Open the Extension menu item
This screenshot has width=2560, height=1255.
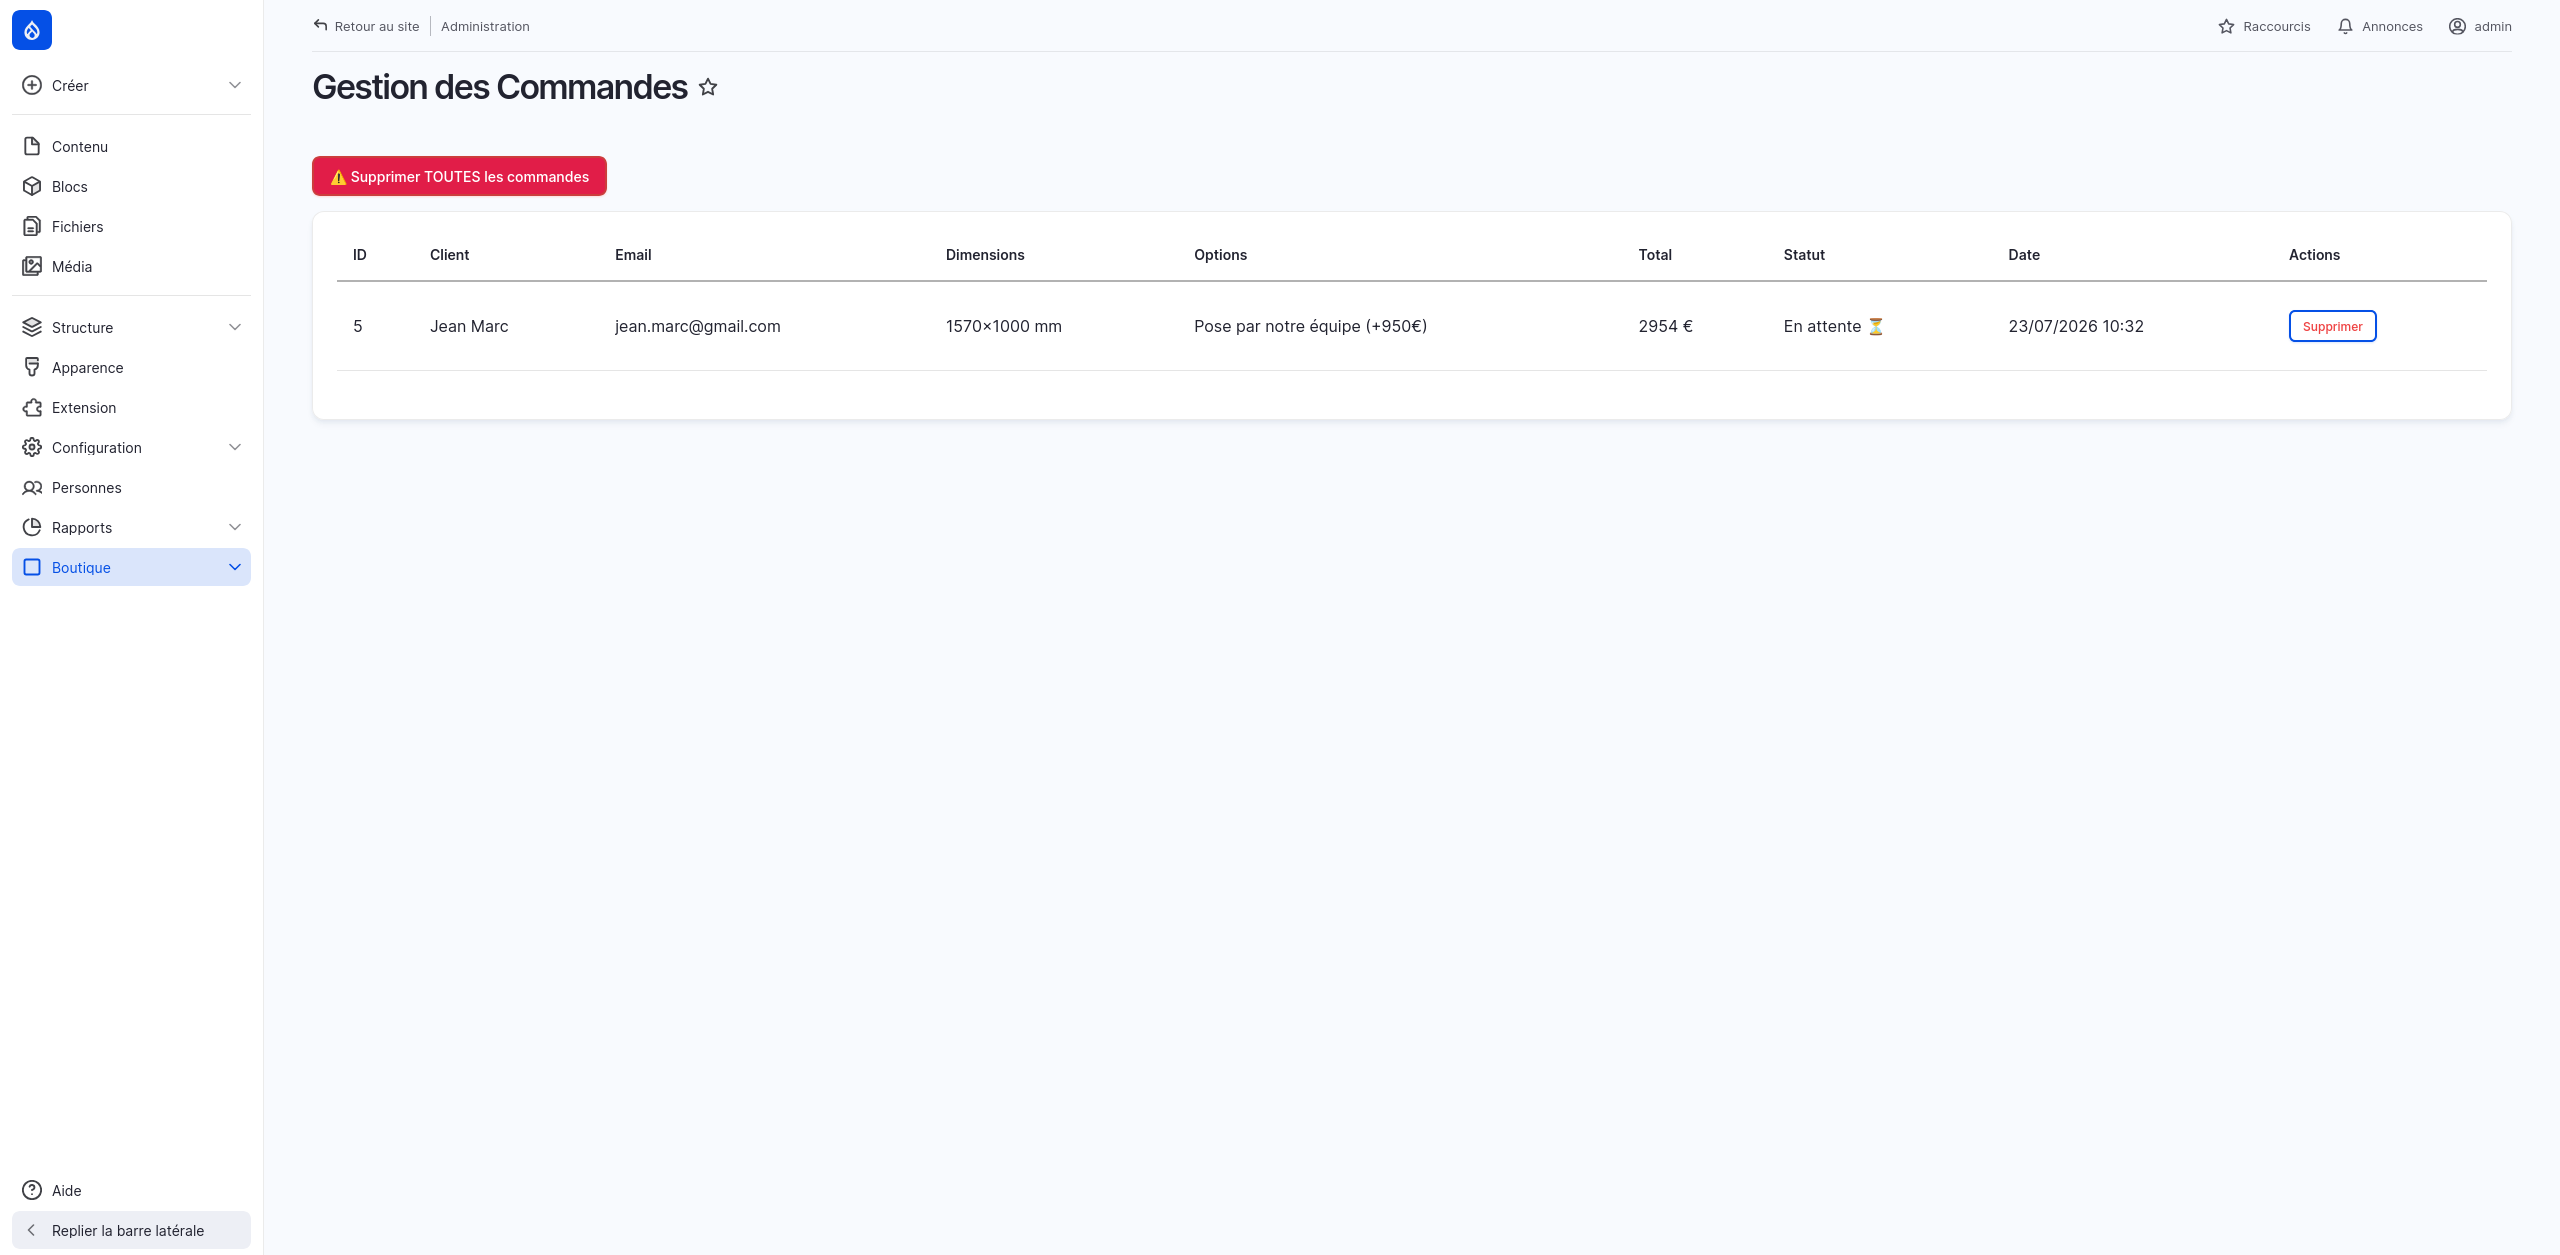click(x=131, y=407)
